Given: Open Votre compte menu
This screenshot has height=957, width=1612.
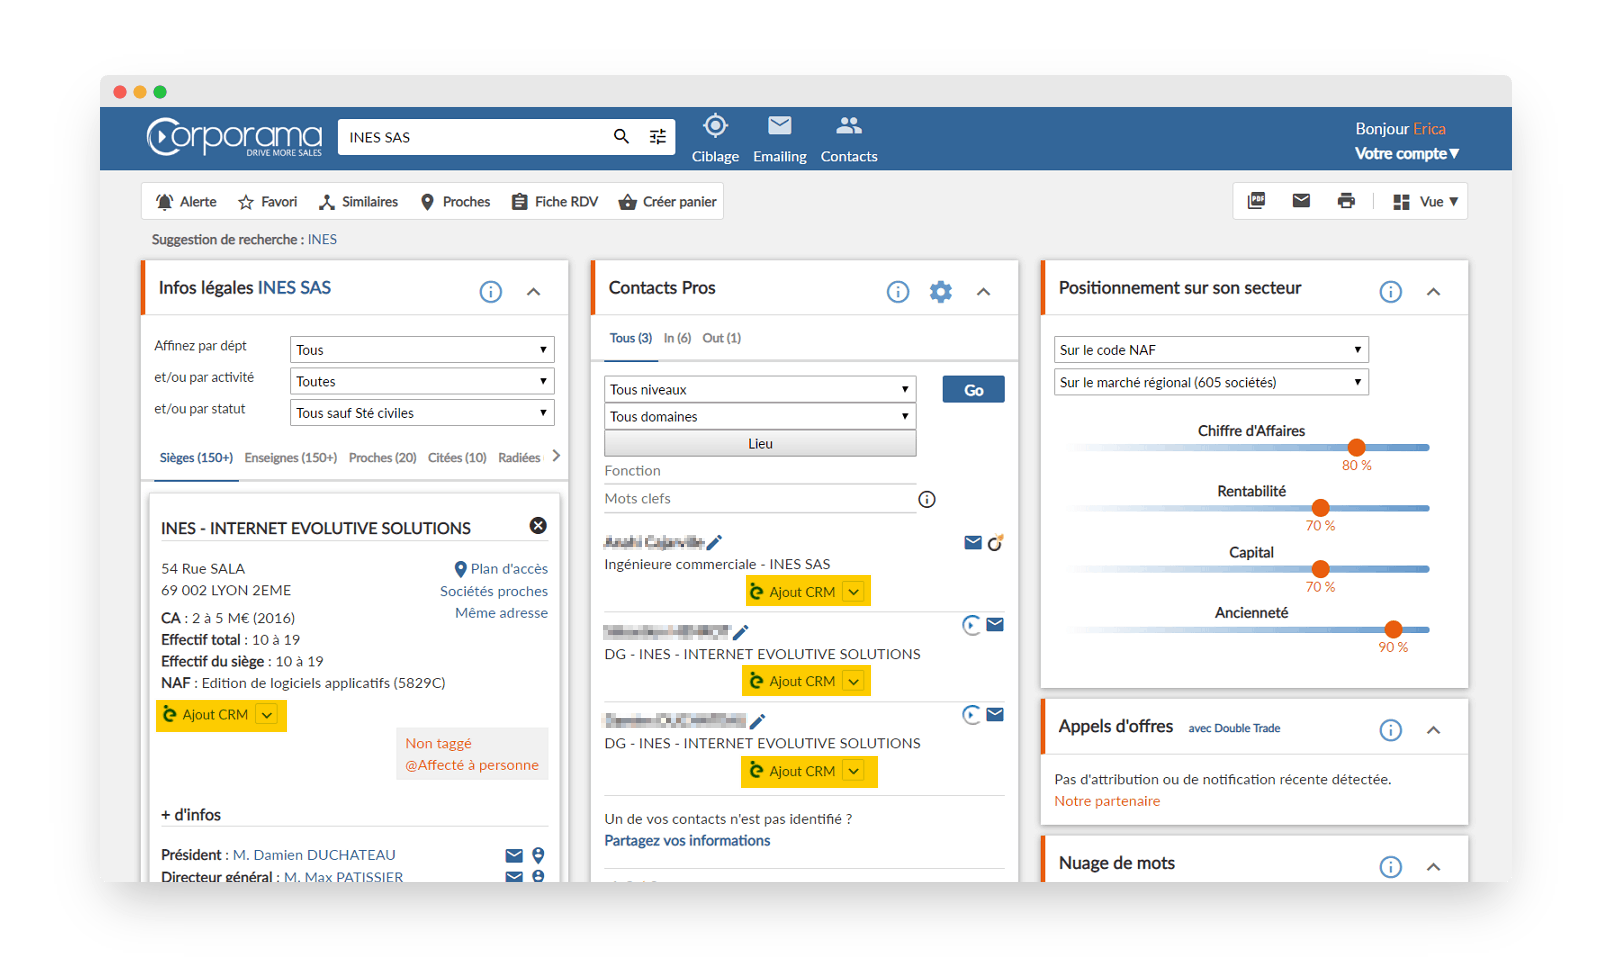Looking at the screenshot, I should tap(1407, 154).
